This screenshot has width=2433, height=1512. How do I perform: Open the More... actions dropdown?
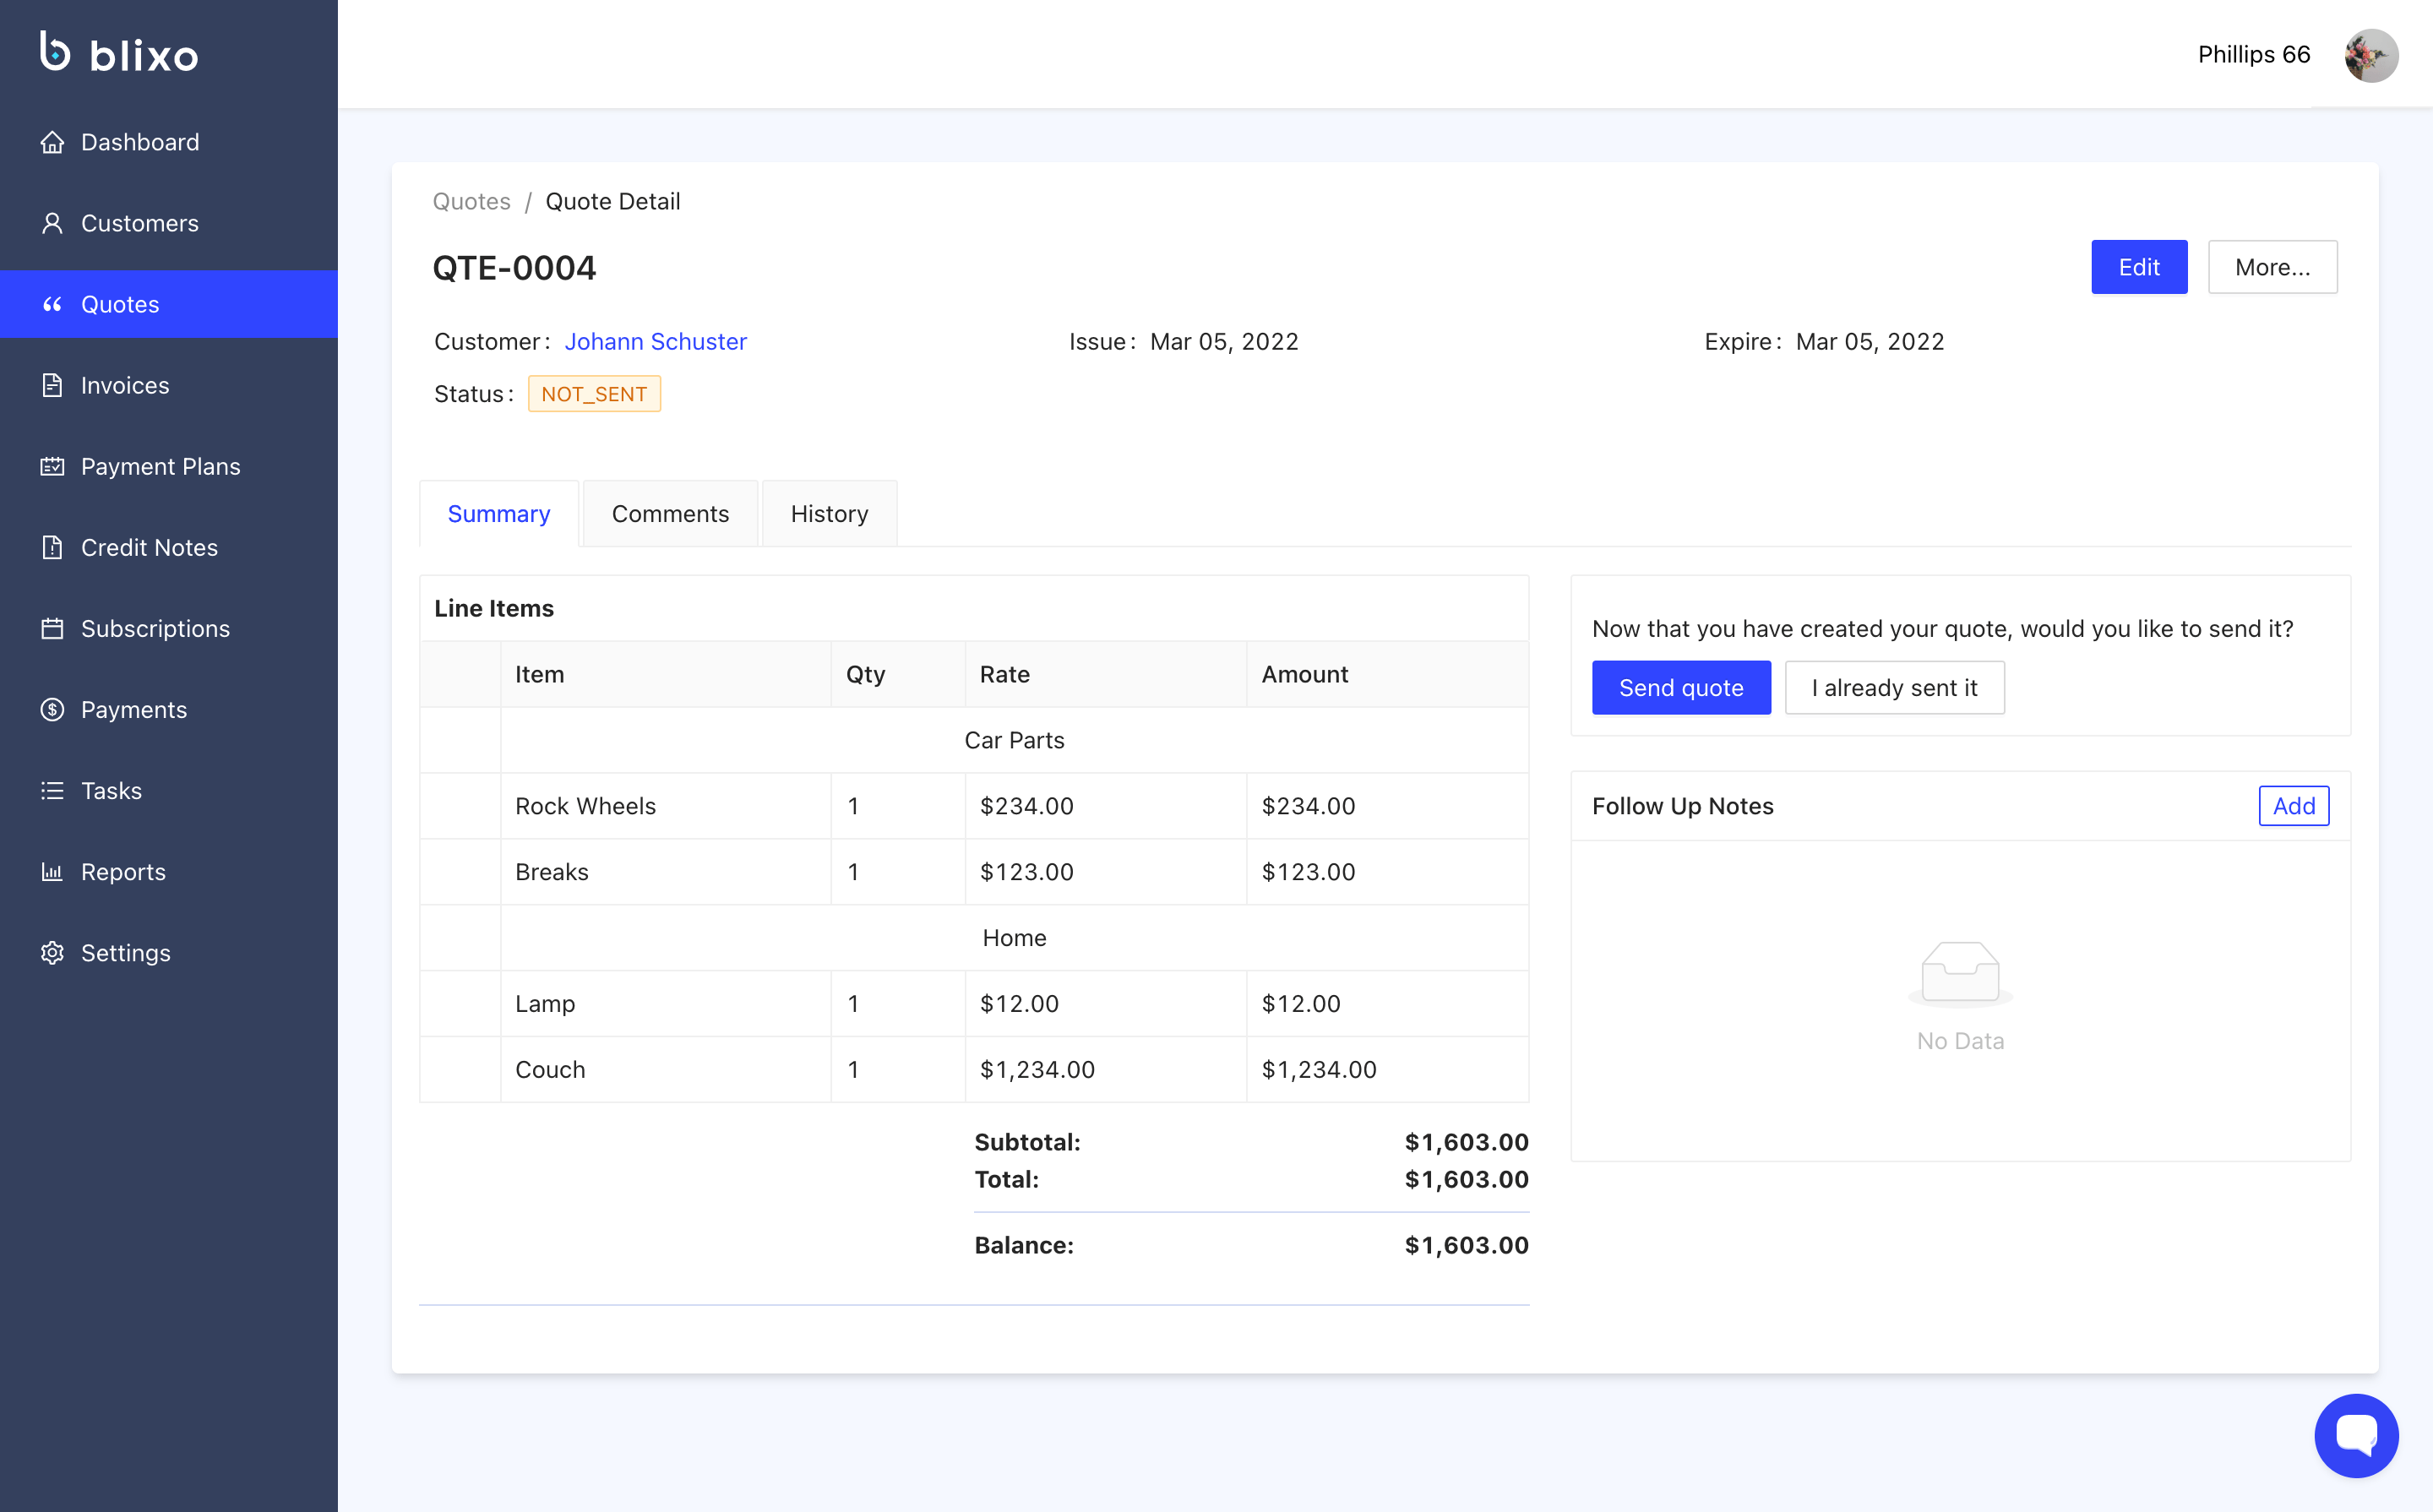tap(2271, 267)
